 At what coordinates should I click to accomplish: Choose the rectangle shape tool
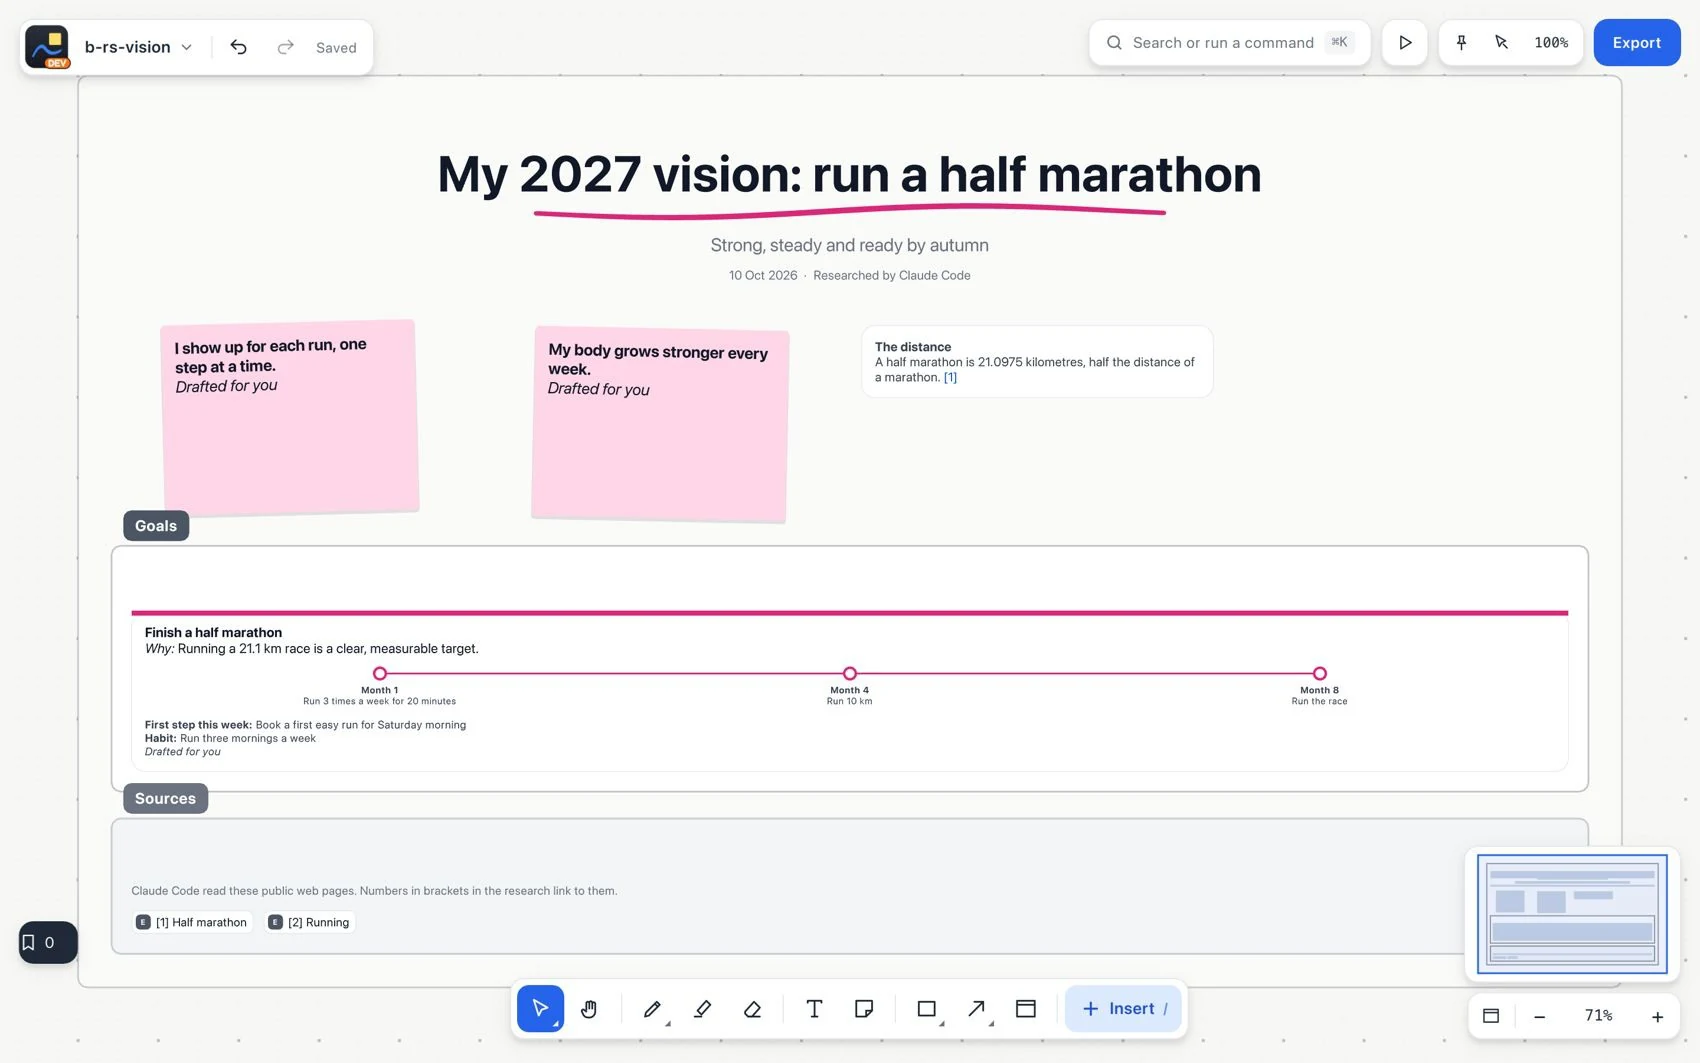927,1008
